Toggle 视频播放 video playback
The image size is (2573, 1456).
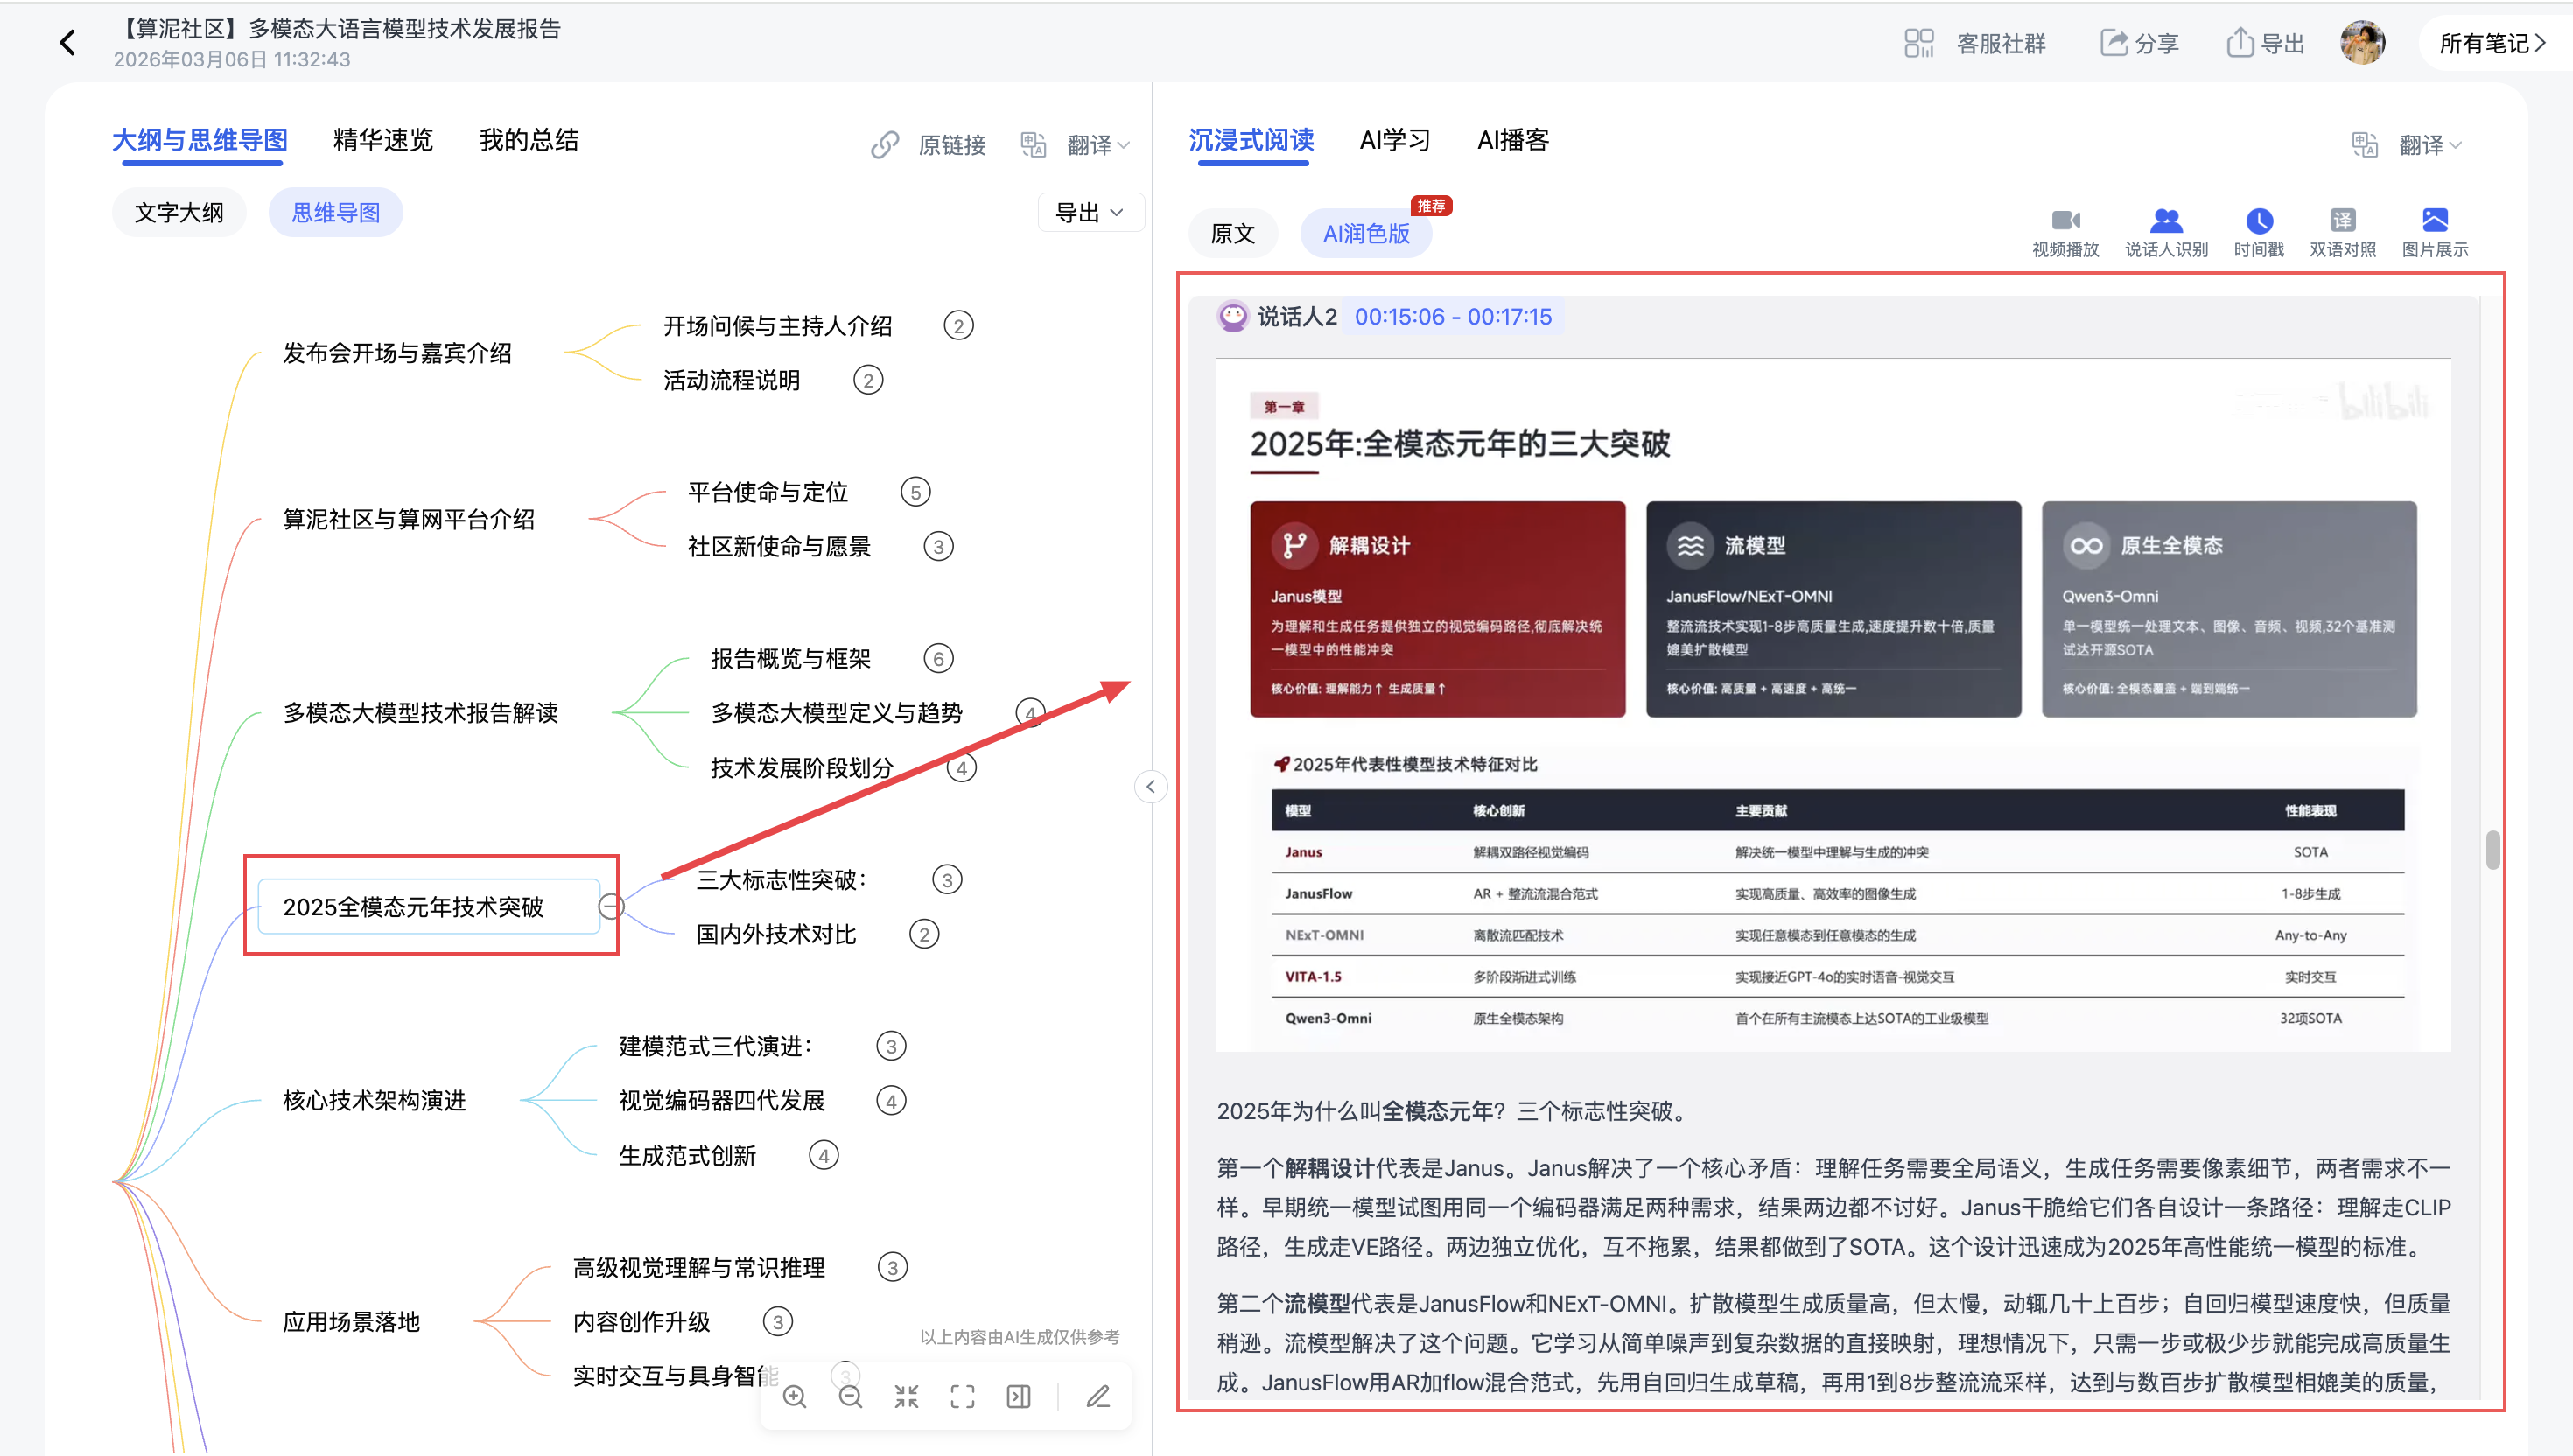click(x=2065, y=233)
